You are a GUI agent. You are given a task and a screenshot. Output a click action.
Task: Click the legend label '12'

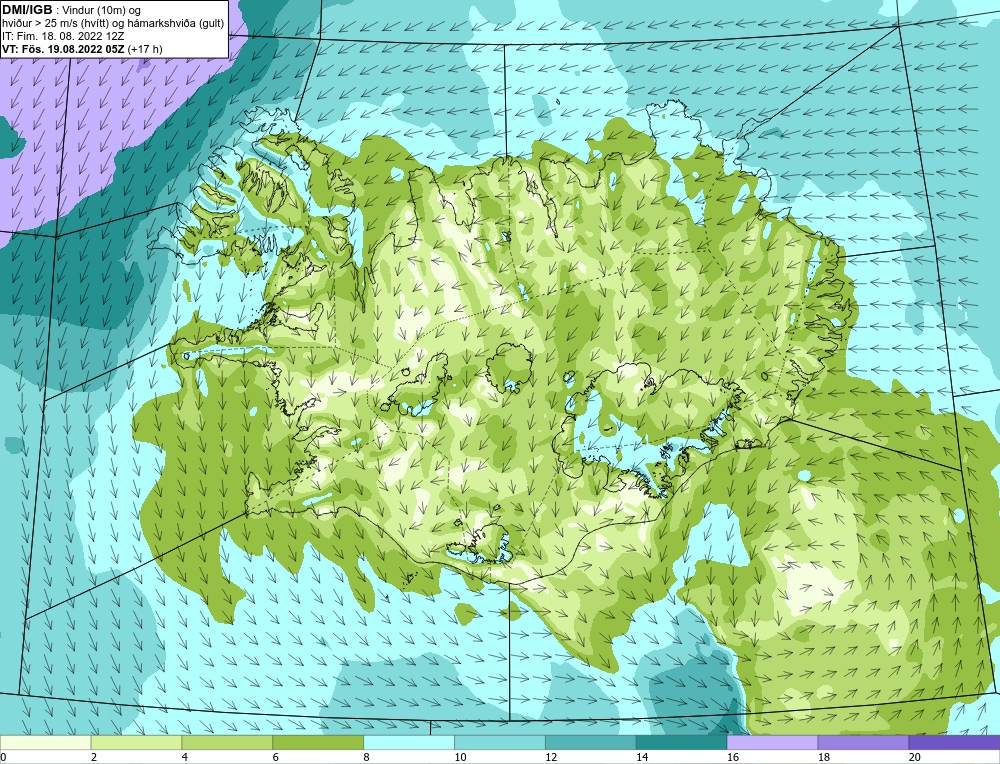coord(551,757)
